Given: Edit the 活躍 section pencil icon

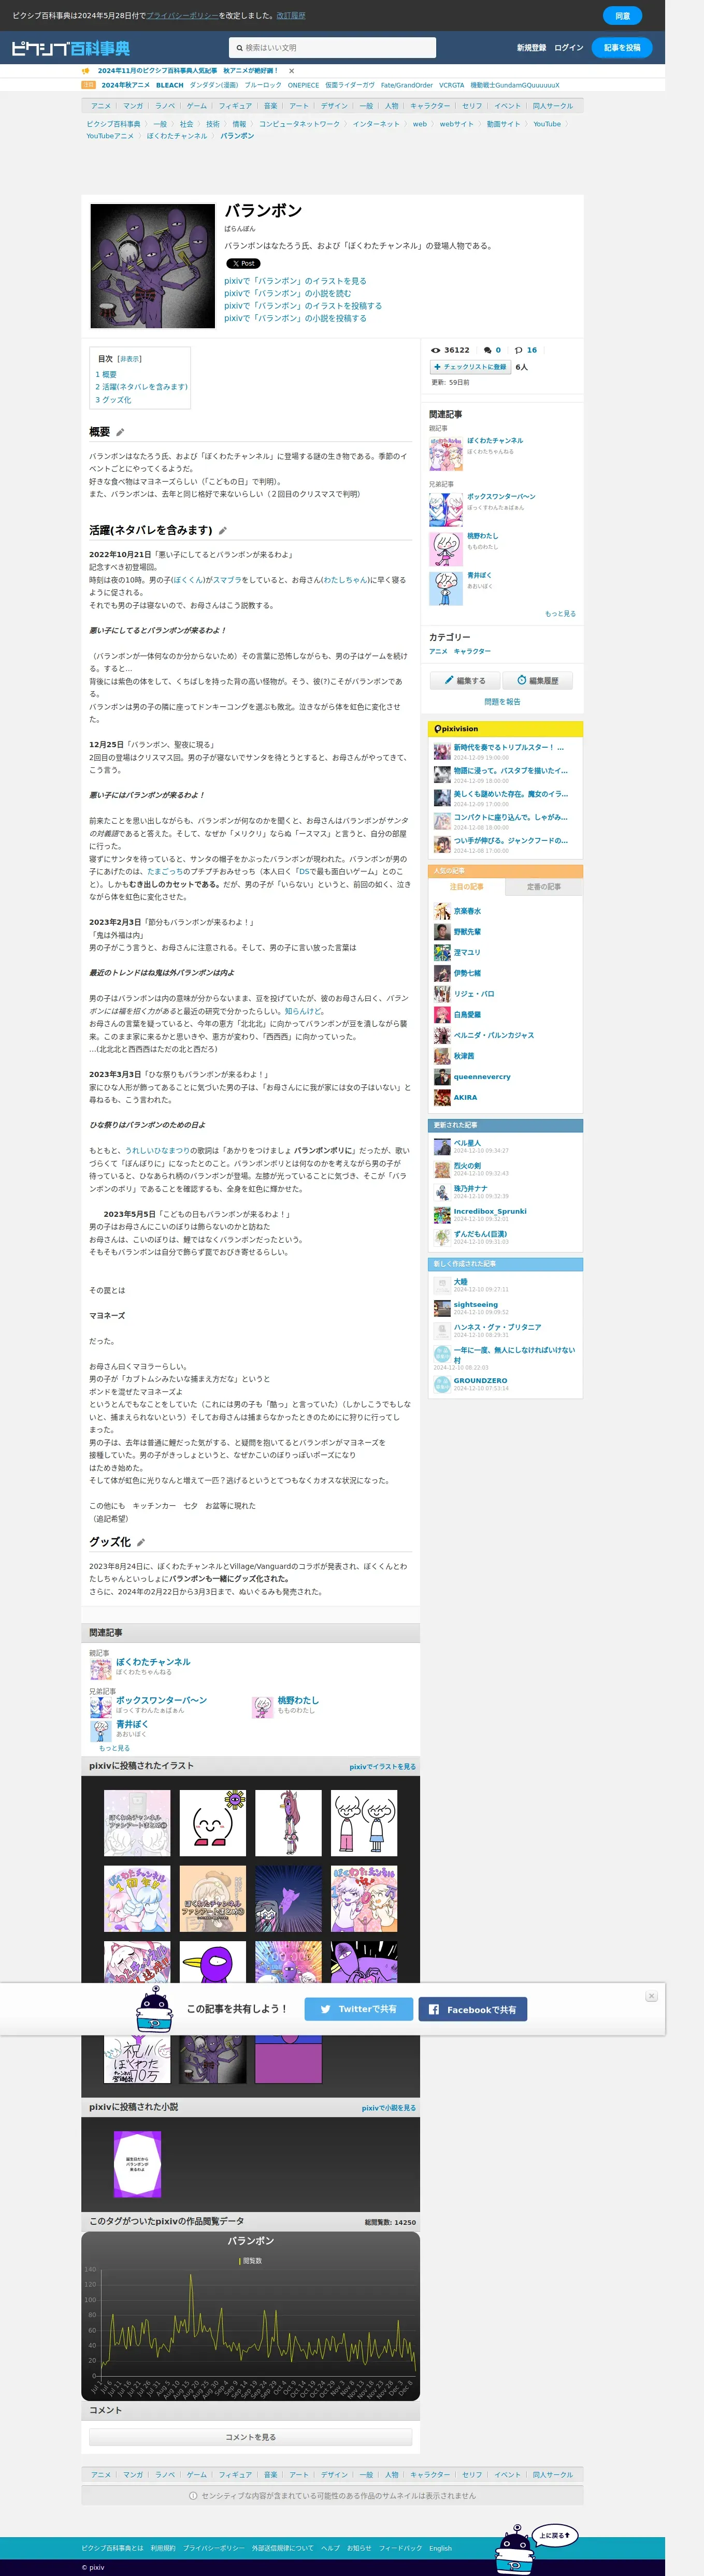Looking at the screenshot, I should [x=223, y=531].
